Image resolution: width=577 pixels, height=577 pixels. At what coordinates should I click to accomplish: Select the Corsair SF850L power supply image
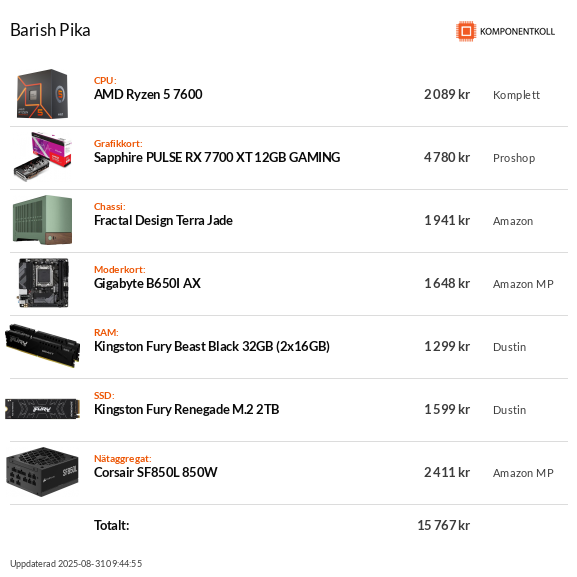click(43, 472)
